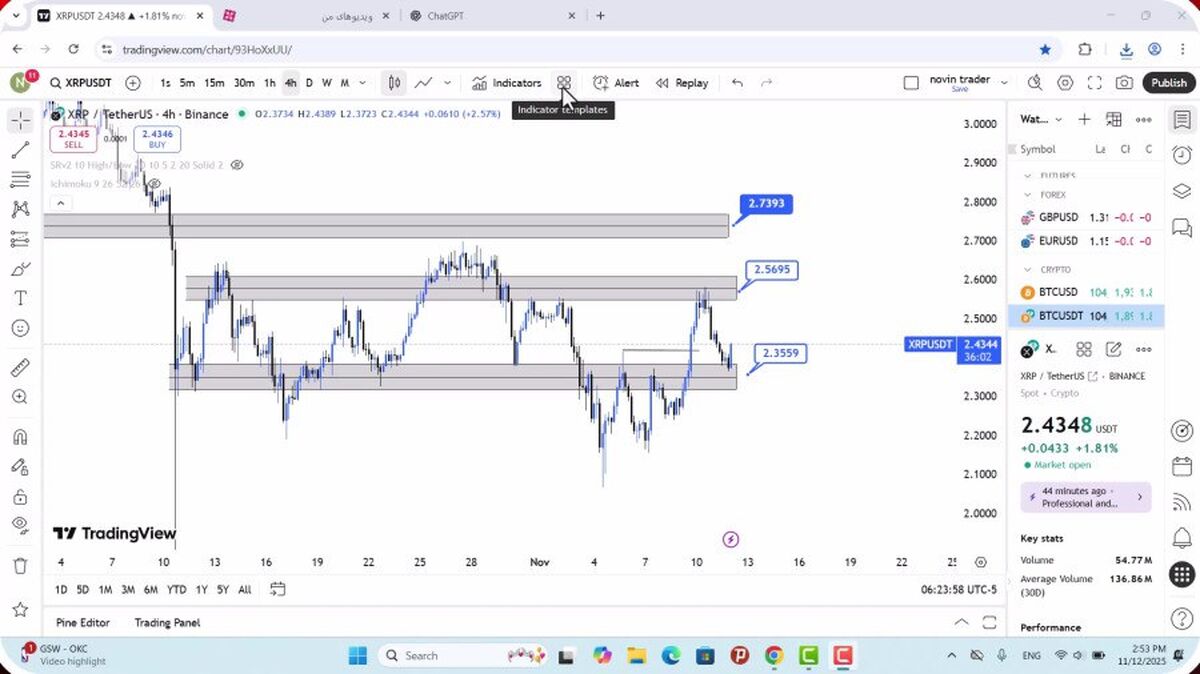Viewport: 1200px width, 674px height.
Task: Open Google Chrome from the taskbar
Action: pos(774,656)
